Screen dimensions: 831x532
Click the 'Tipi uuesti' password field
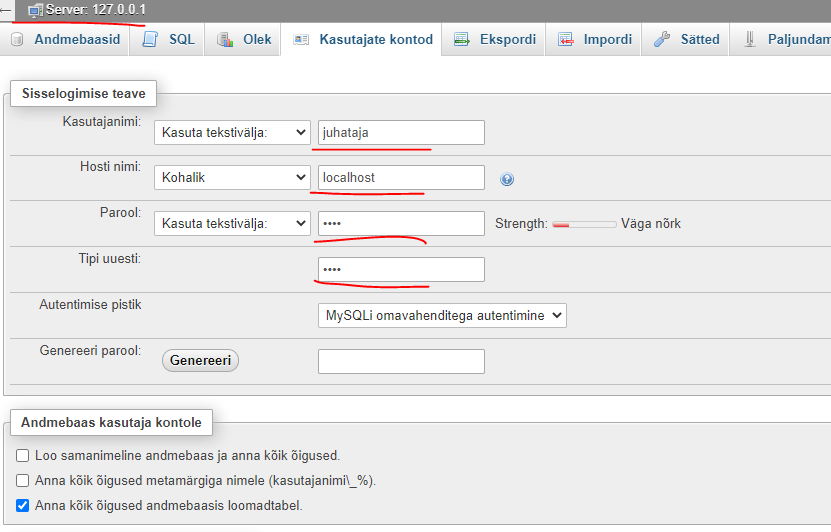coord(401,270)
